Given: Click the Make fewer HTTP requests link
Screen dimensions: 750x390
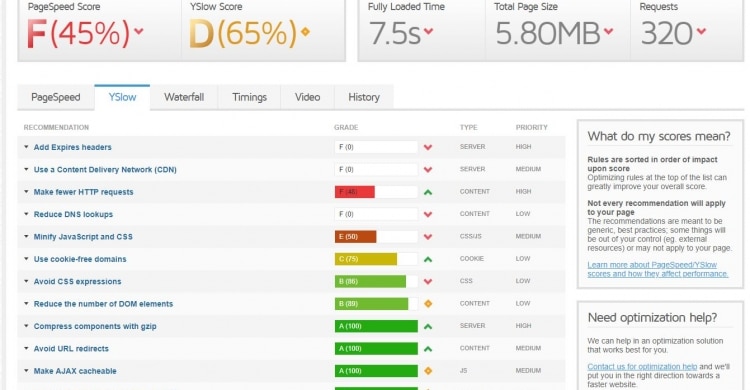Looking at the screenshot, I should click(83, 192).
